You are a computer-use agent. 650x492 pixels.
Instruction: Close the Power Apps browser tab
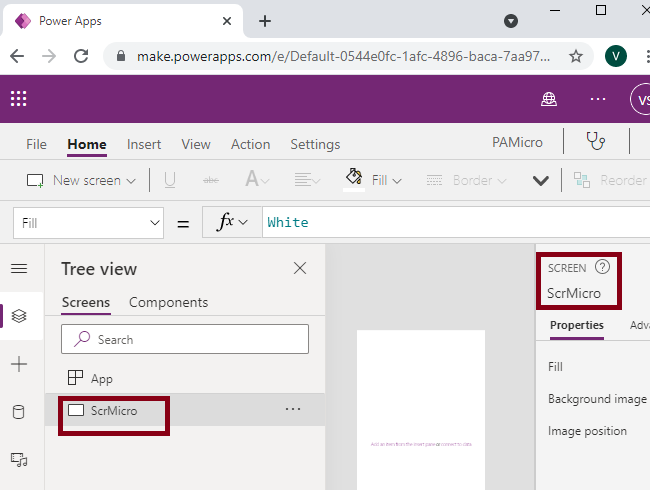227,21
